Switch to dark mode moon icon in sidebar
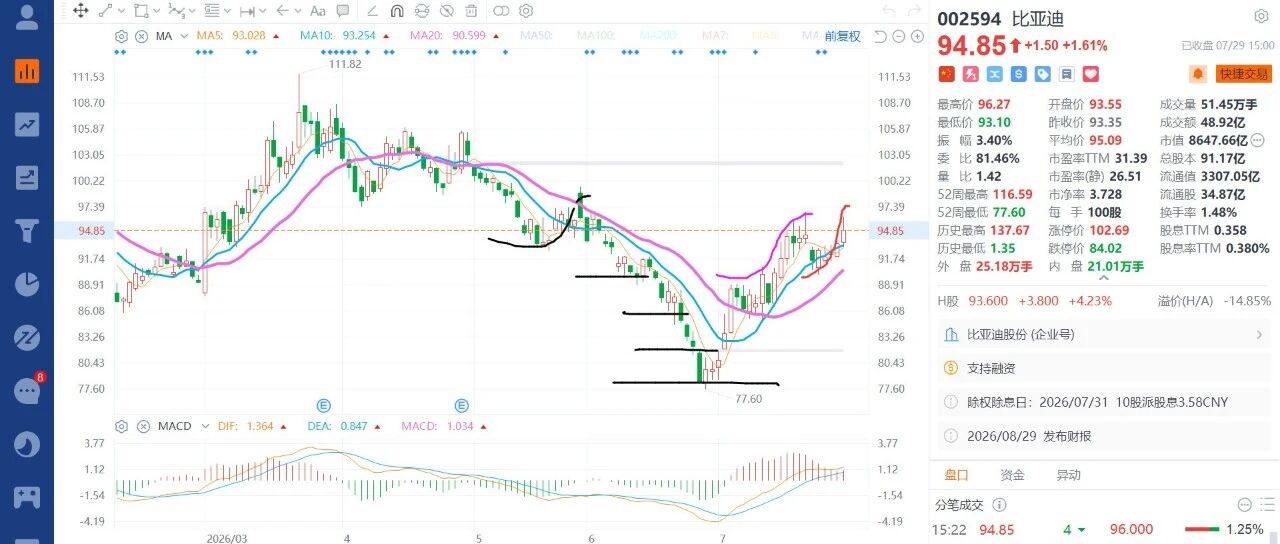The height and width of the screenshot is (544, 1280). click(27, 444)
